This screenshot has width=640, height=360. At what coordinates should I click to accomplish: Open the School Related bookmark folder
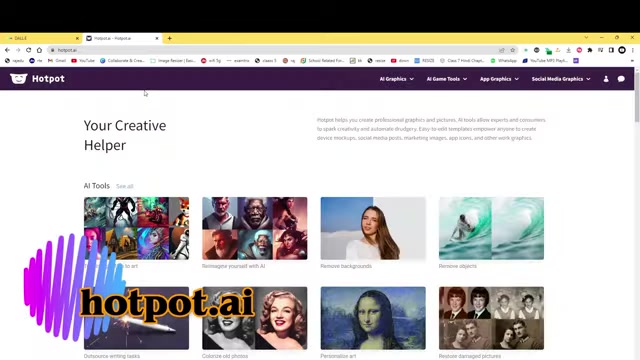tap(322, 60)
